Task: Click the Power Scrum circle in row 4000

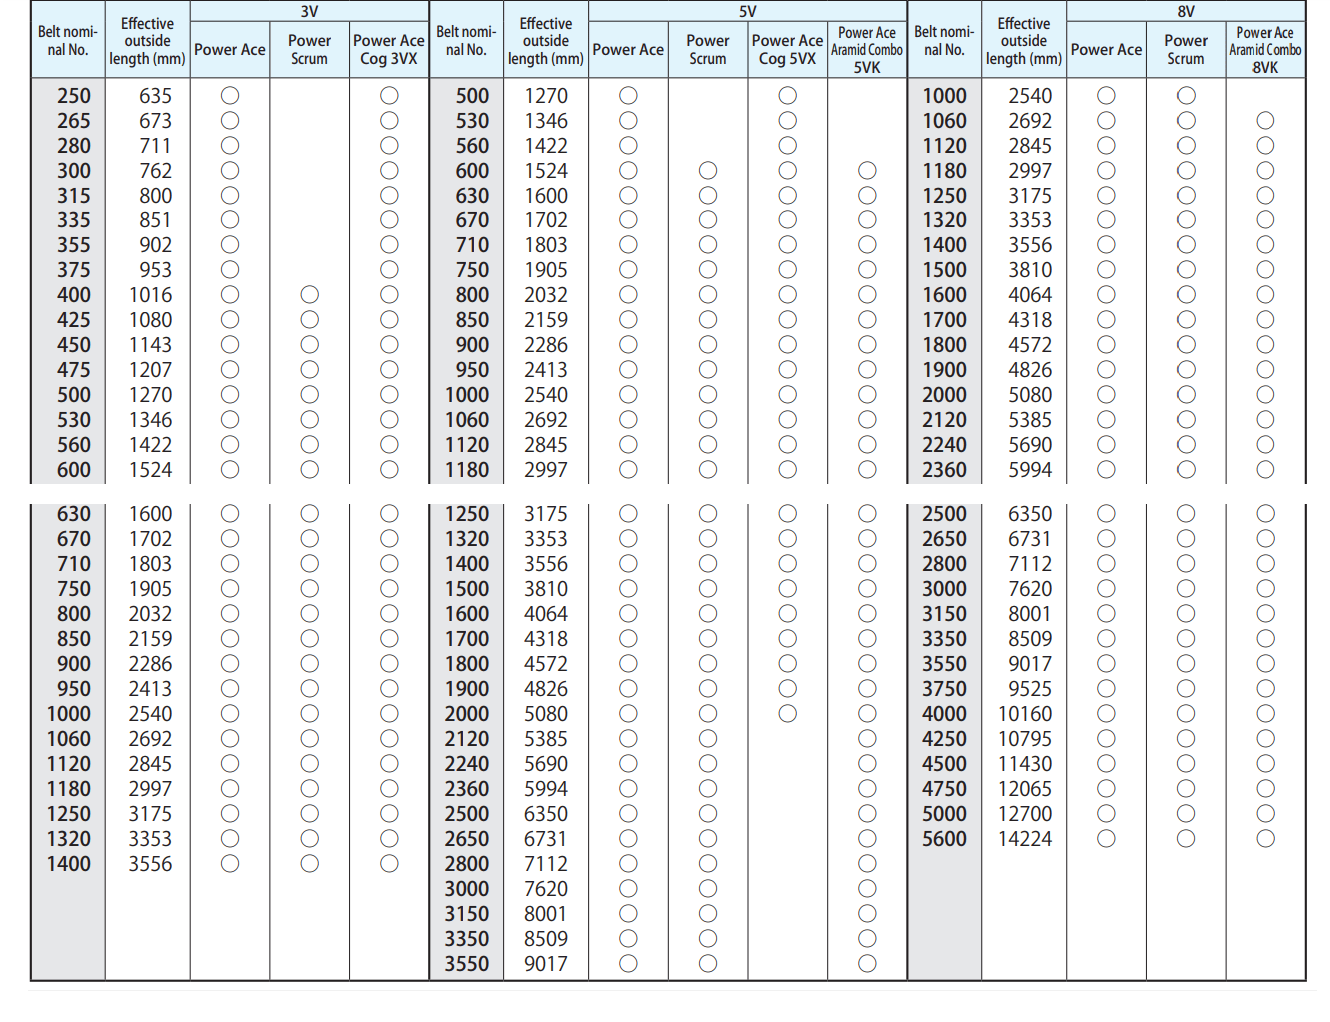Action: (1186, 714)
